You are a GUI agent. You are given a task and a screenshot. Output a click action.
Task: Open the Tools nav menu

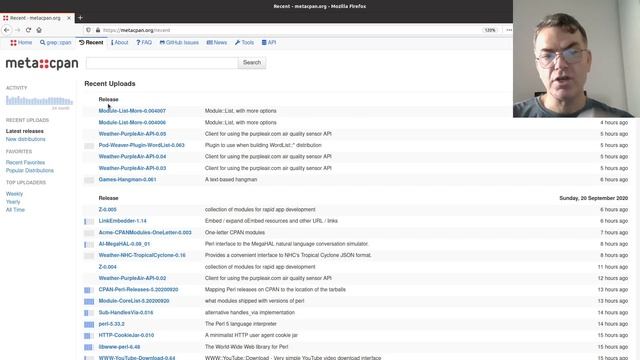244,42
